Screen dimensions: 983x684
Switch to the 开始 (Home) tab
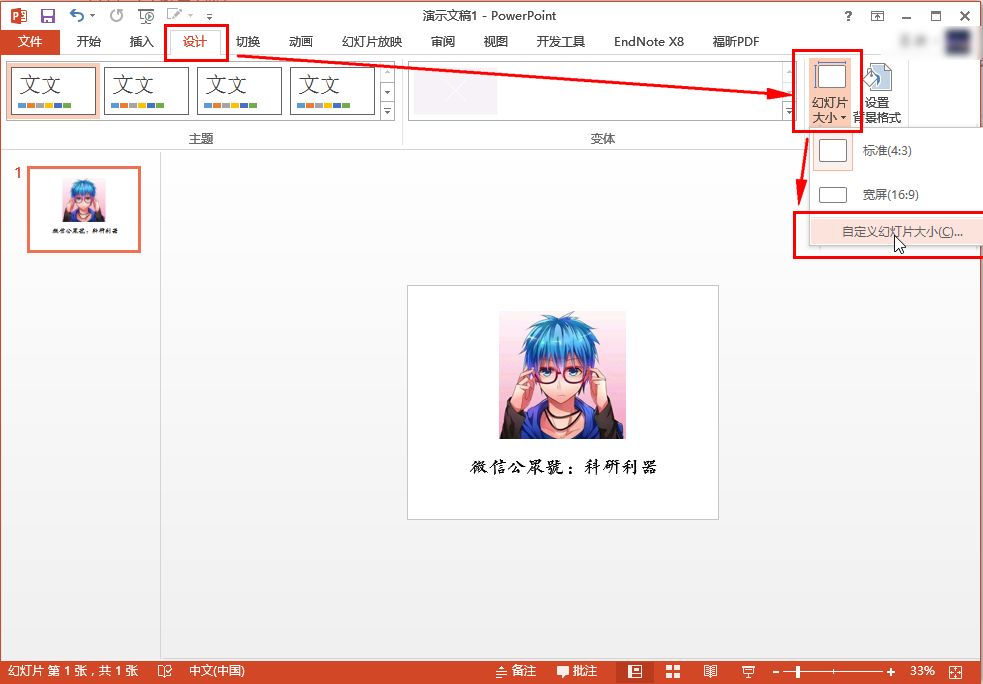[88, 42]
